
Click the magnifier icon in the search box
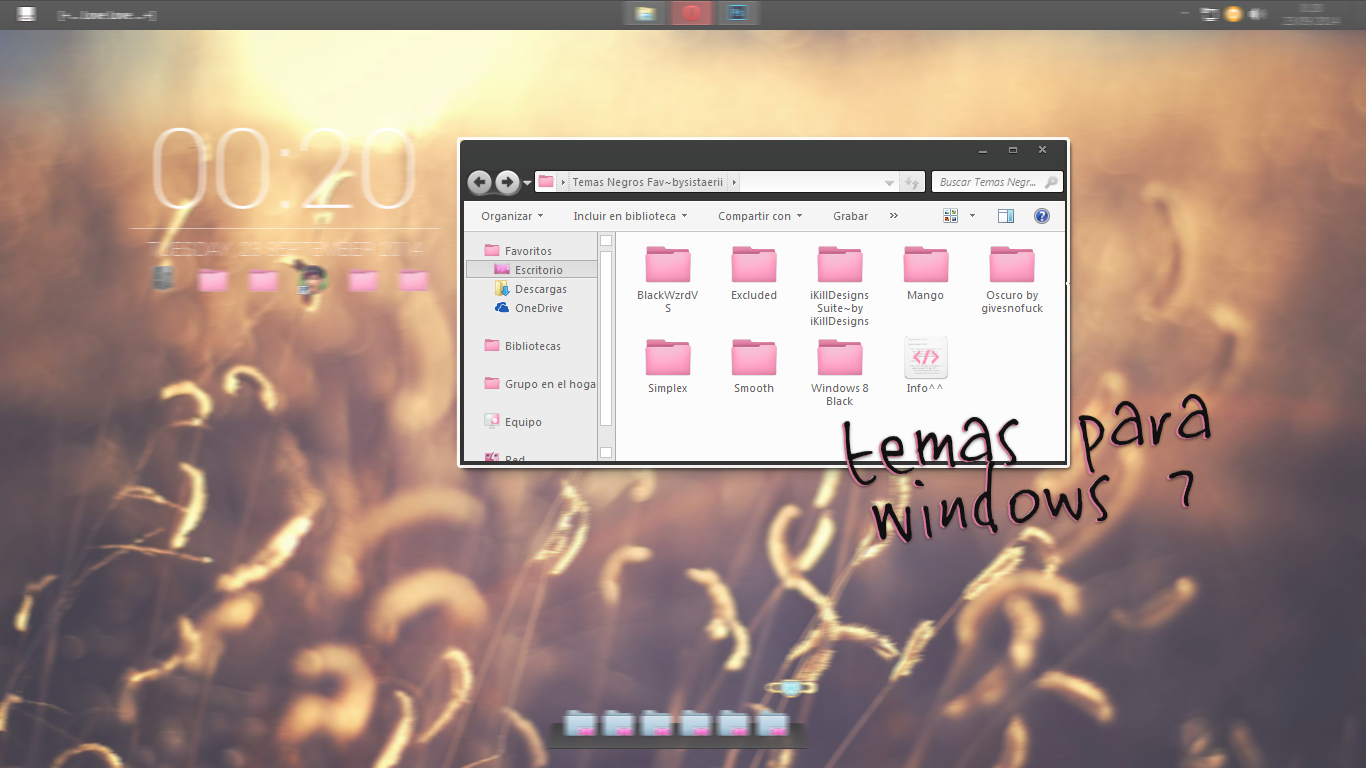point(1050,182)
